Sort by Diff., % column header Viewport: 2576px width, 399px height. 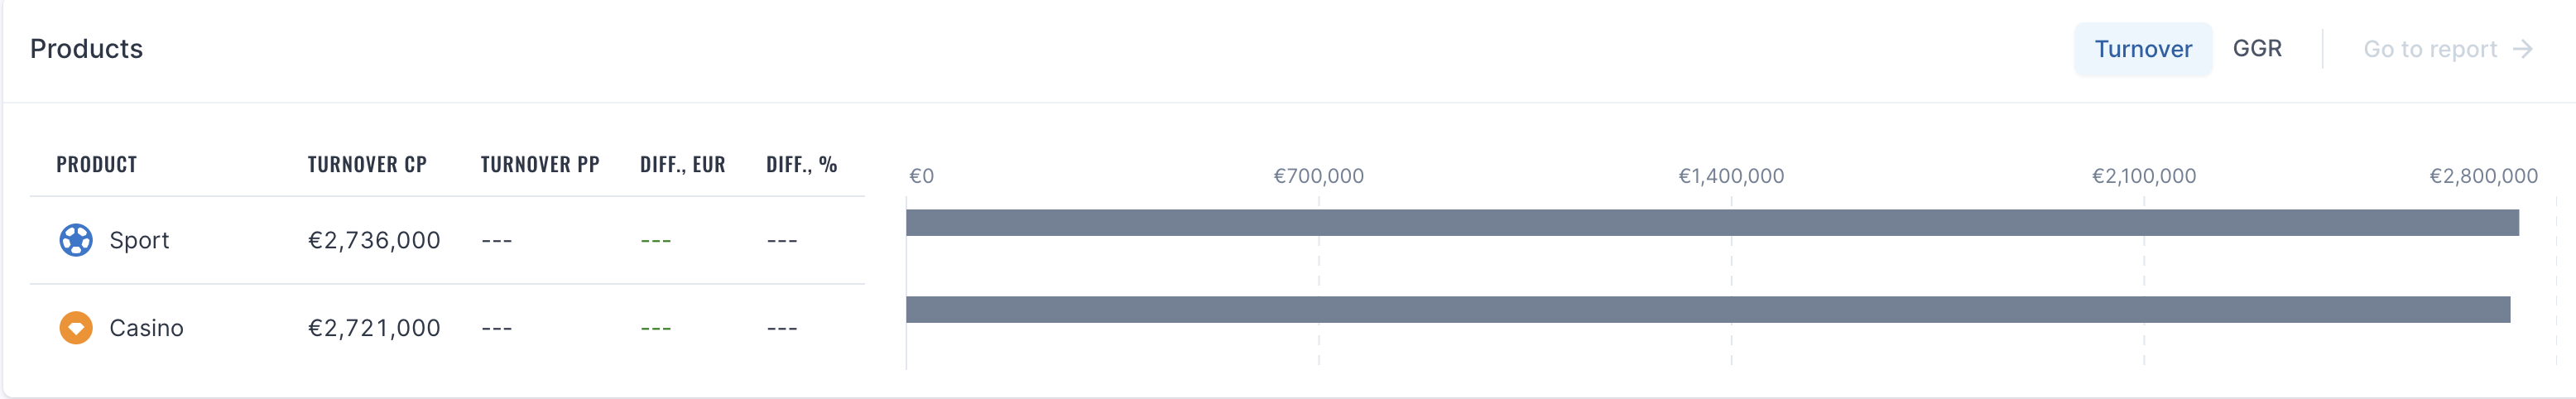802,164
